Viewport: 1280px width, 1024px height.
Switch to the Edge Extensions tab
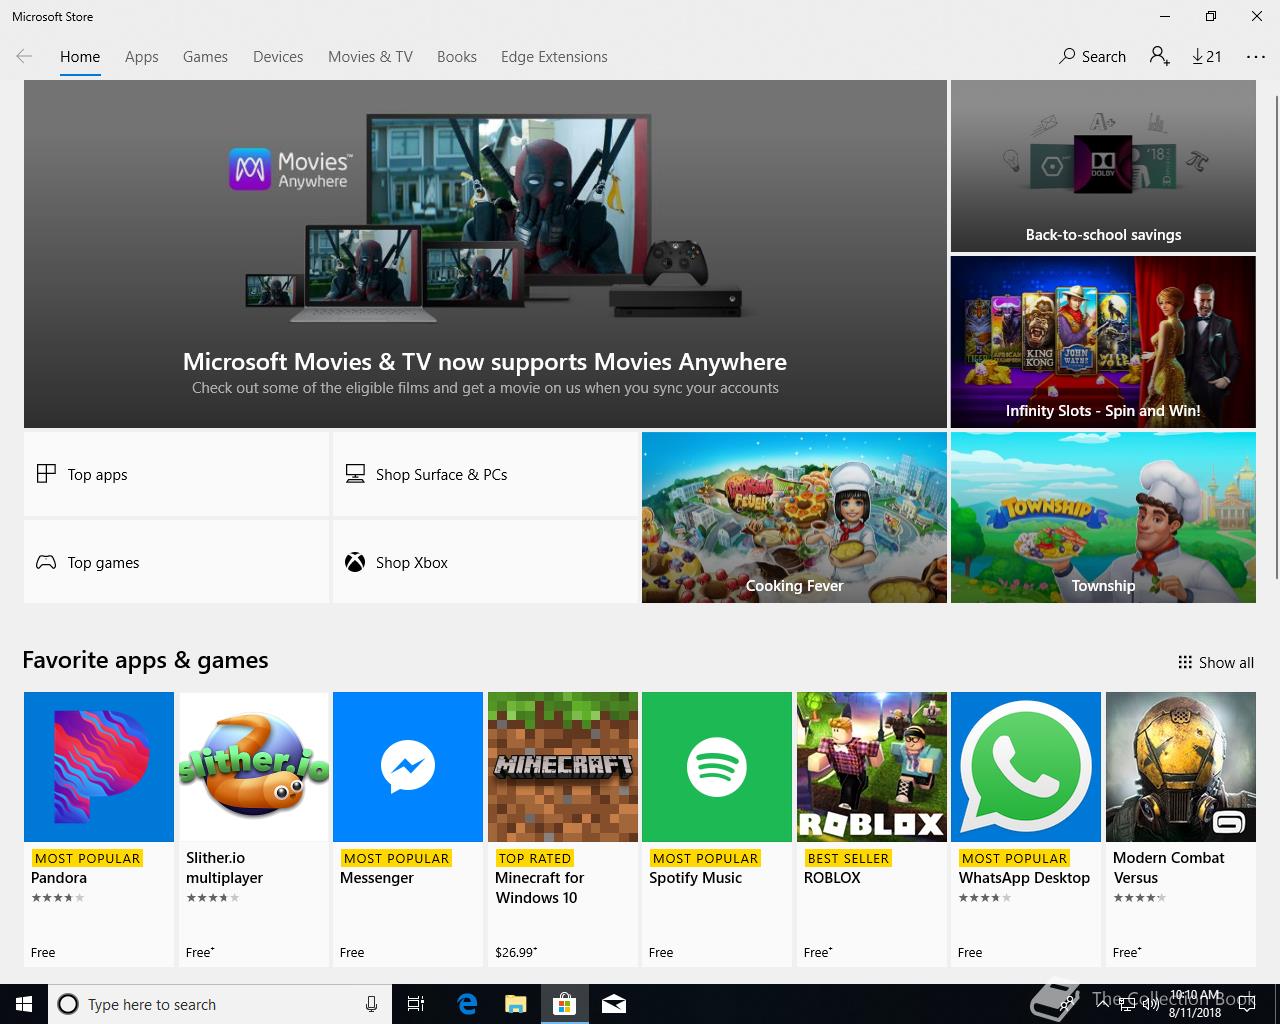point(554,57)
